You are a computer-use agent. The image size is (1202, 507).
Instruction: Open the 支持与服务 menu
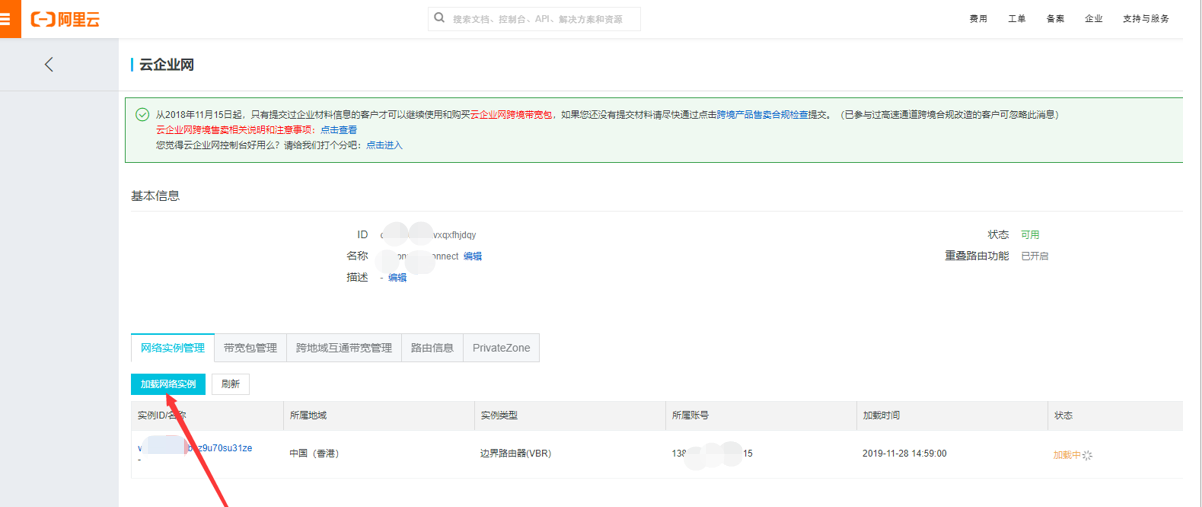click(1146, 19)
